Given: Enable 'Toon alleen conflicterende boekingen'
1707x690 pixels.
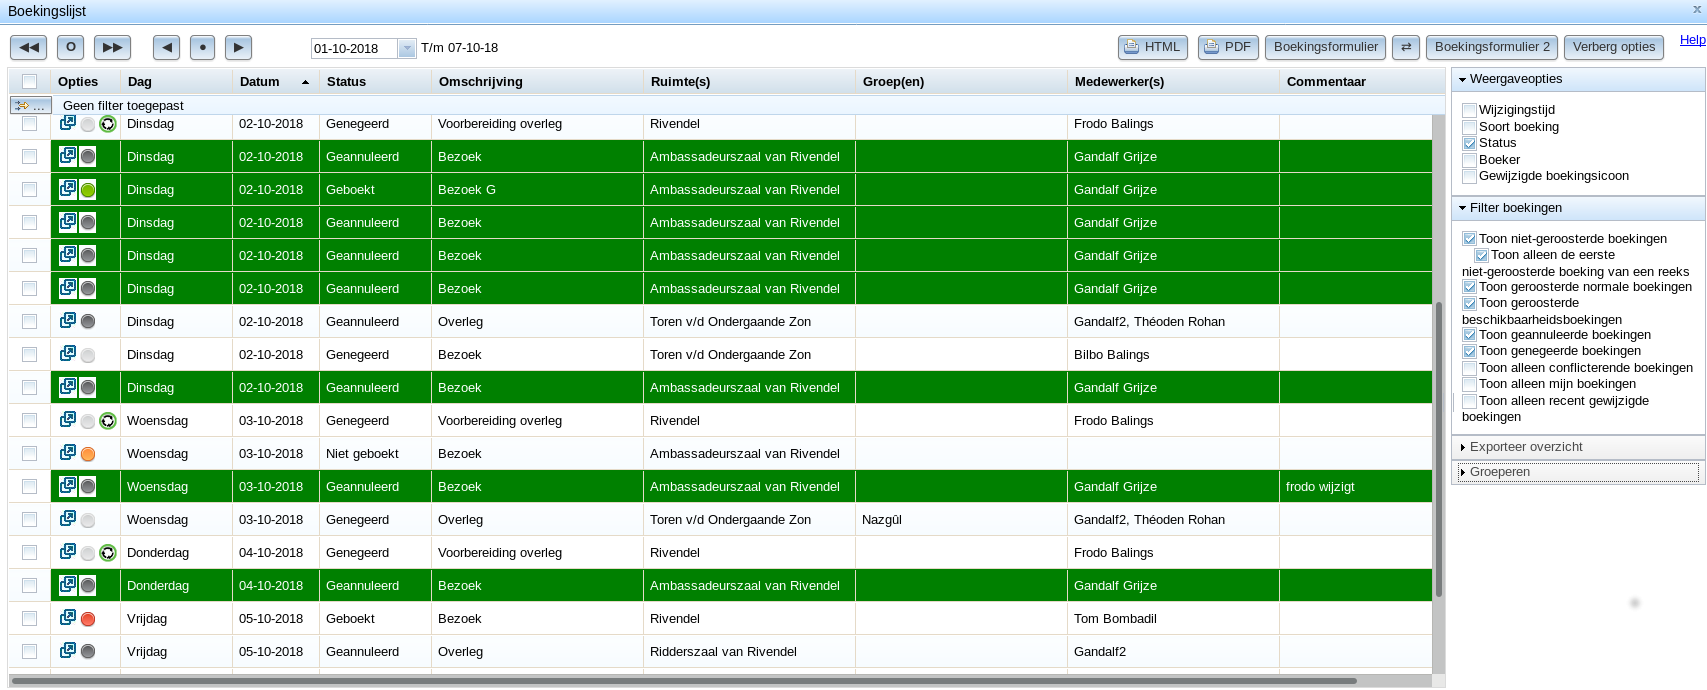Looking at the screenshot, I should (x=1469, y=368).
